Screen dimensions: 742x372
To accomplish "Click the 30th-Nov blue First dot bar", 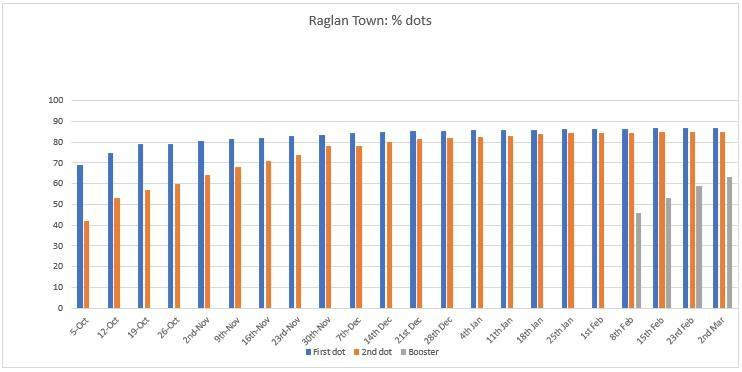I will click(x=322, y=221).
